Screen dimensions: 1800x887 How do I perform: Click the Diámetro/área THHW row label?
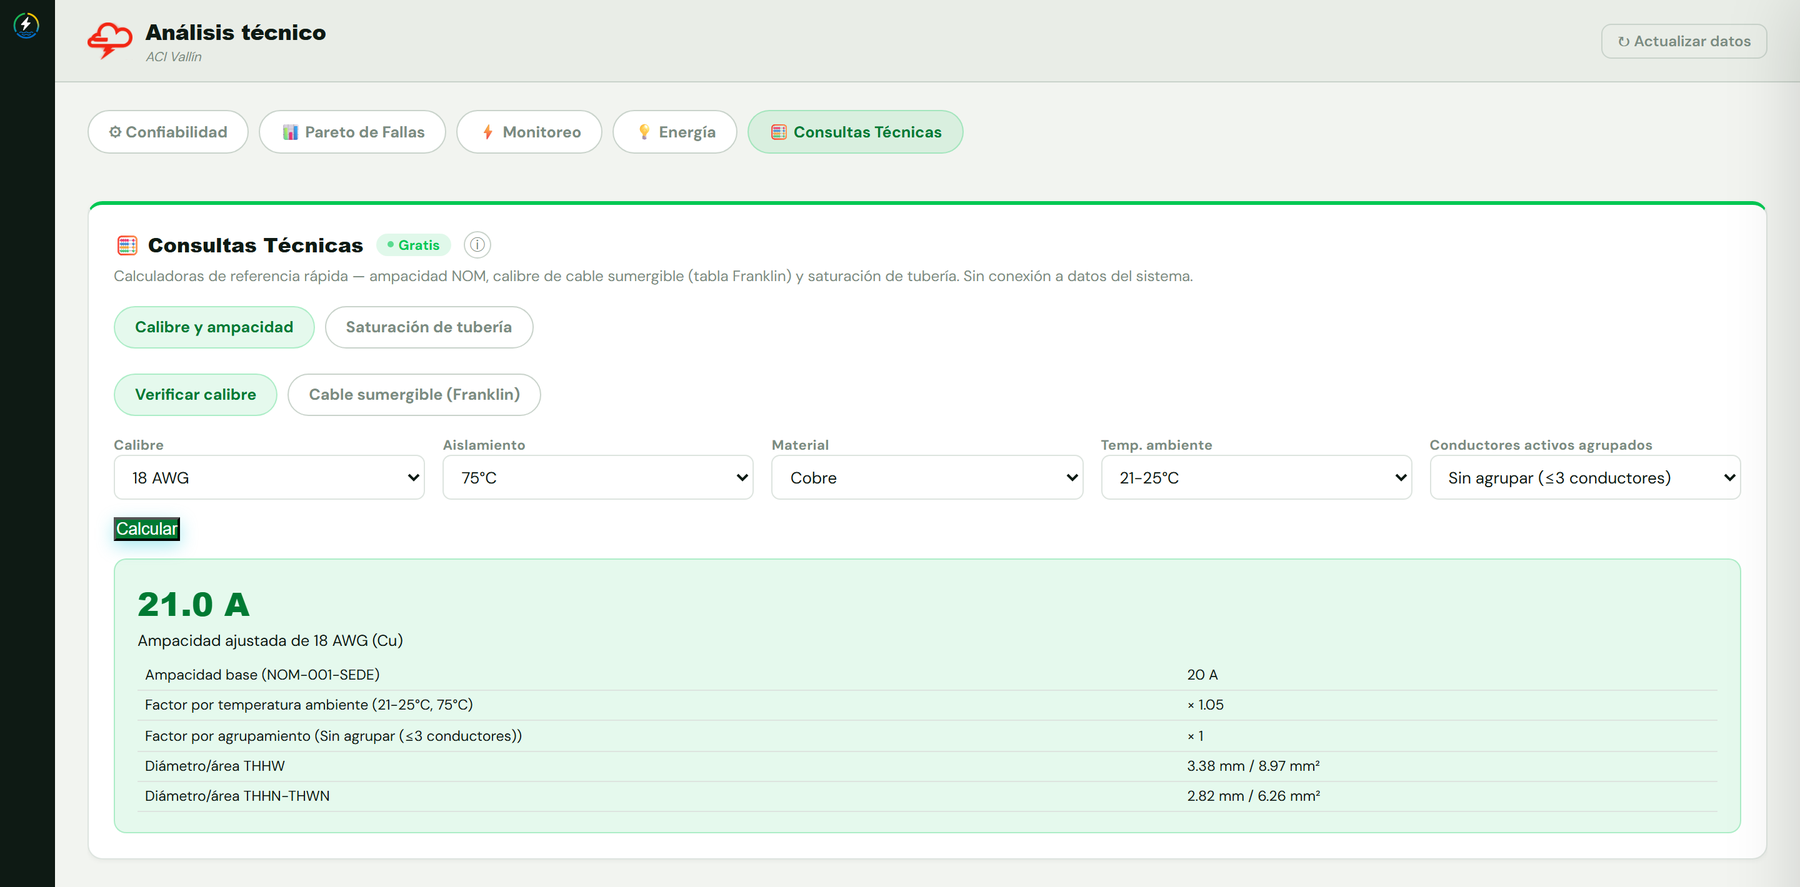pyautogui.click(x=215, y=766)
